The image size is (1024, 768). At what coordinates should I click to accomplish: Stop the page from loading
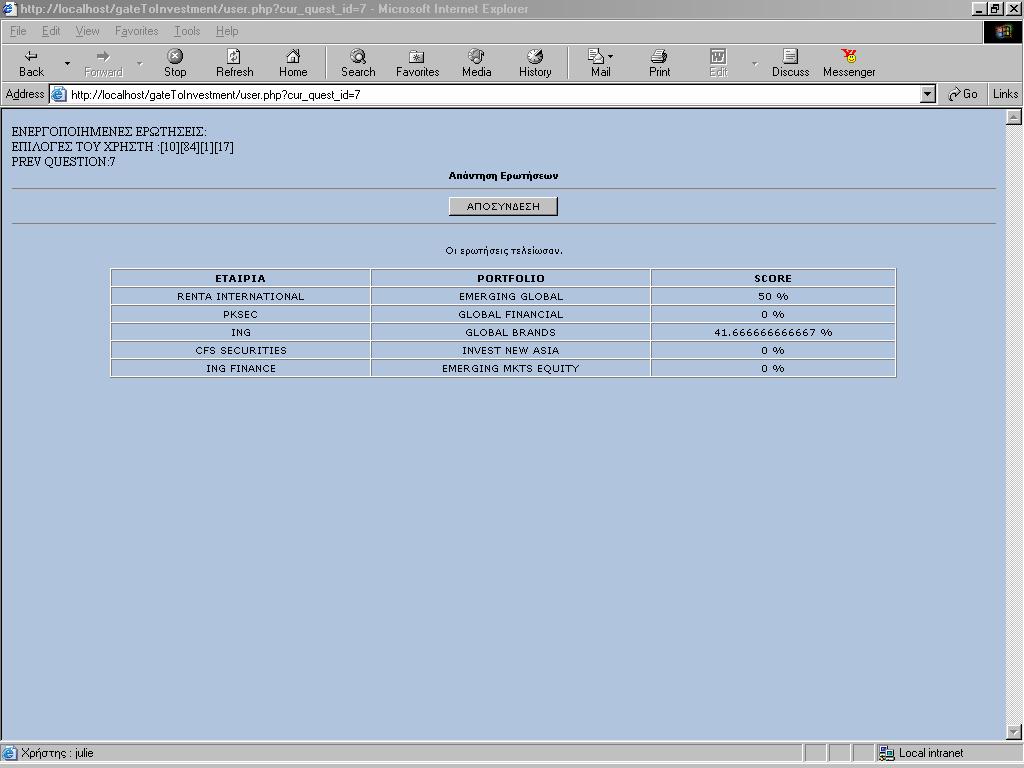pyautogui.click(x=175, y=63)
